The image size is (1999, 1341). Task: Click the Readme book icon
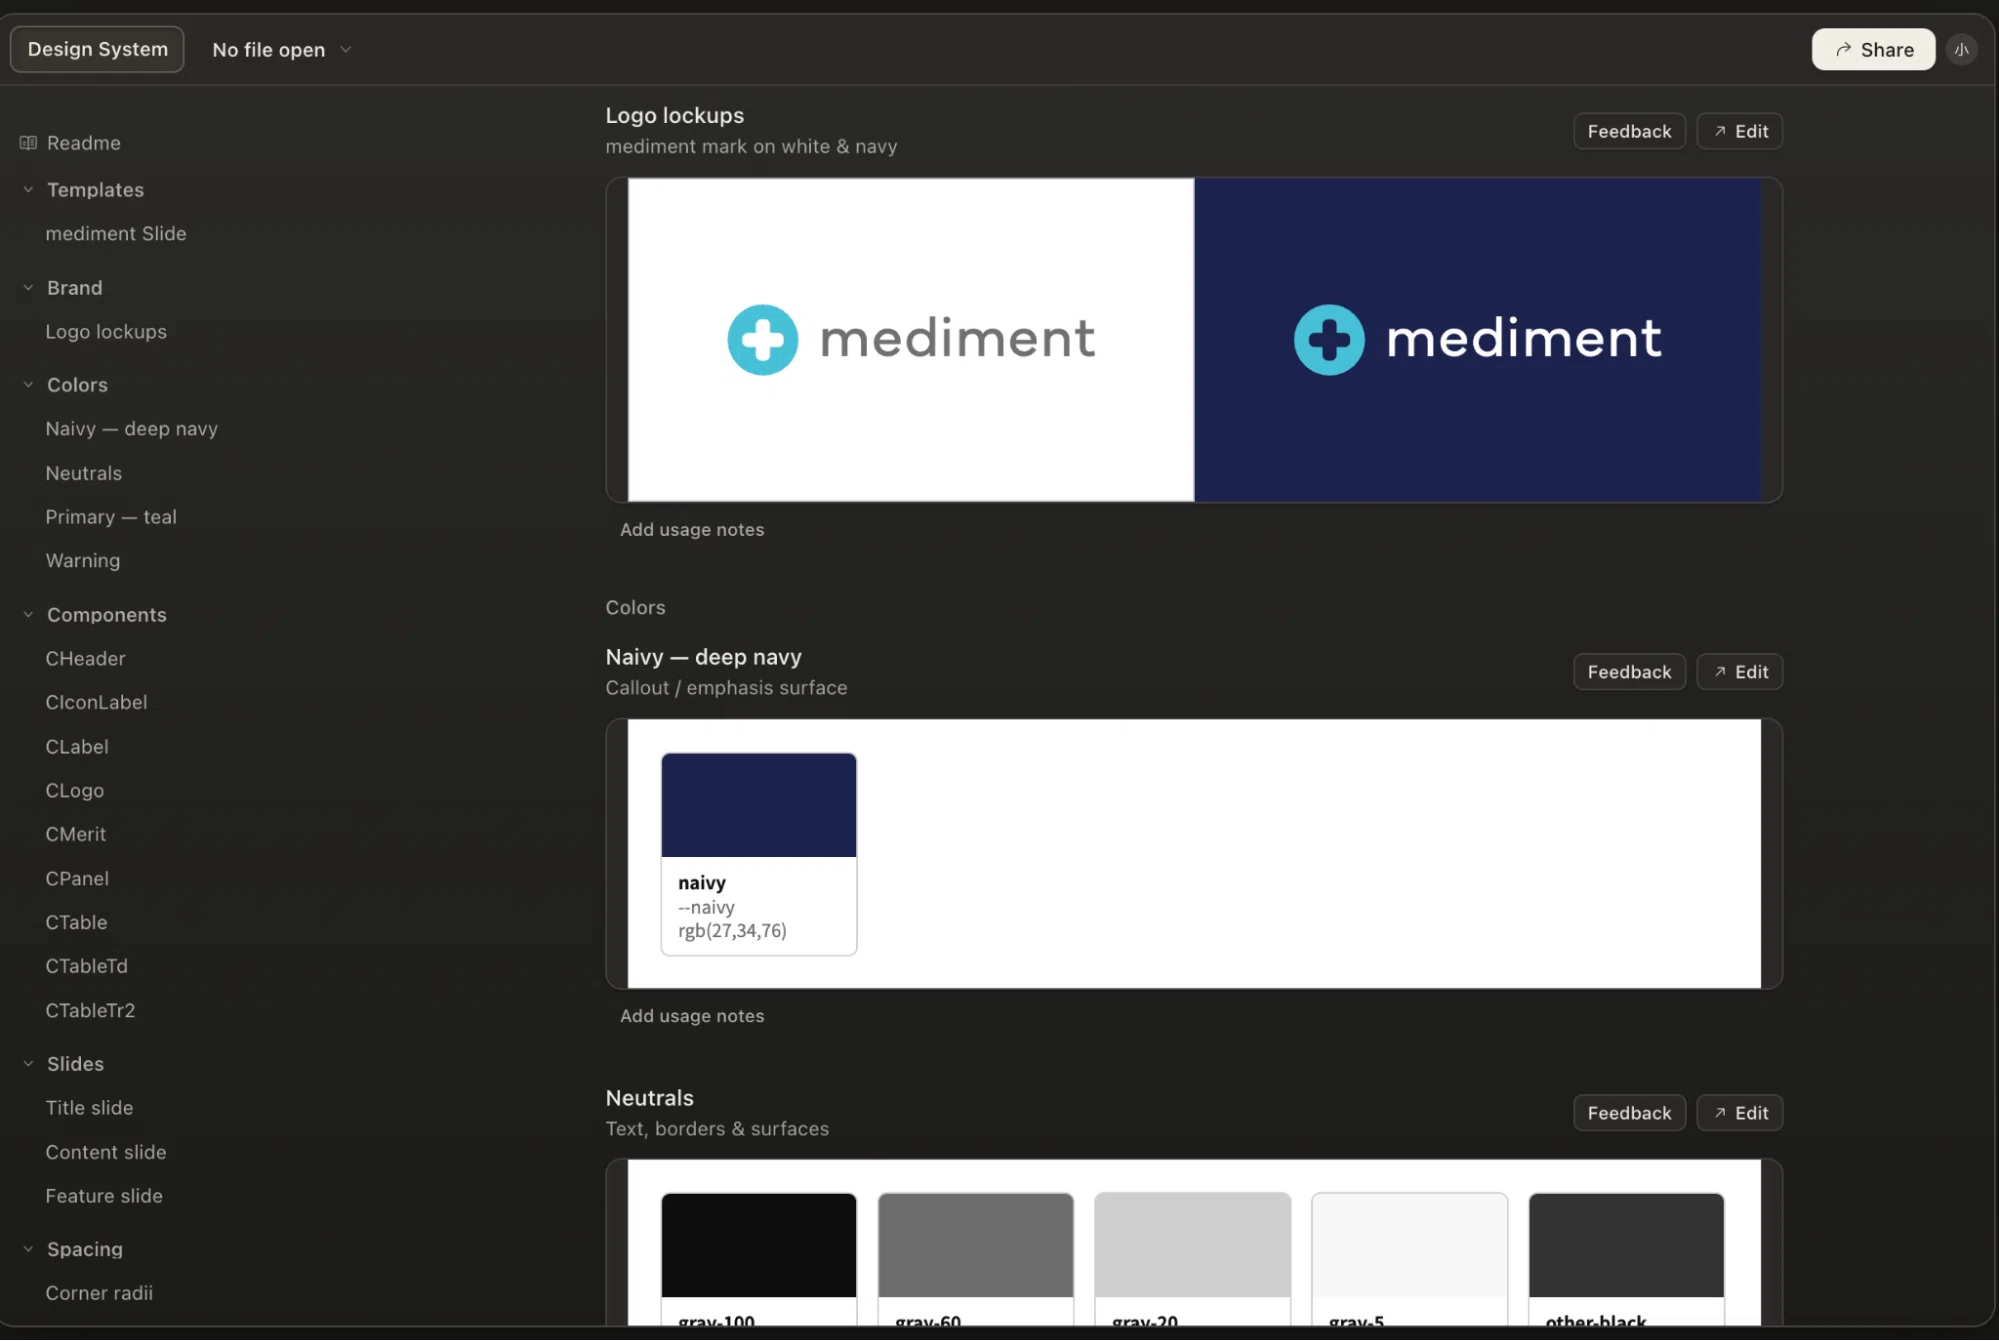28,143
